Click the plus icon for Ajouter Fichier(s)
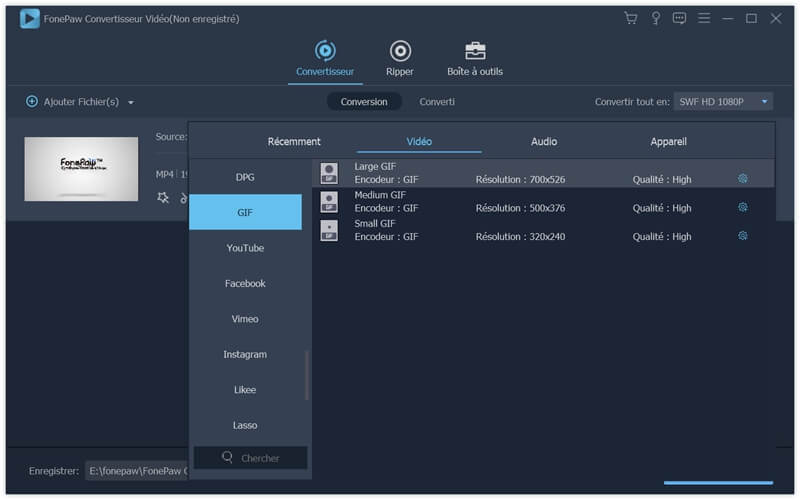The width and height of the screenshot is (800, 500). 32,102
